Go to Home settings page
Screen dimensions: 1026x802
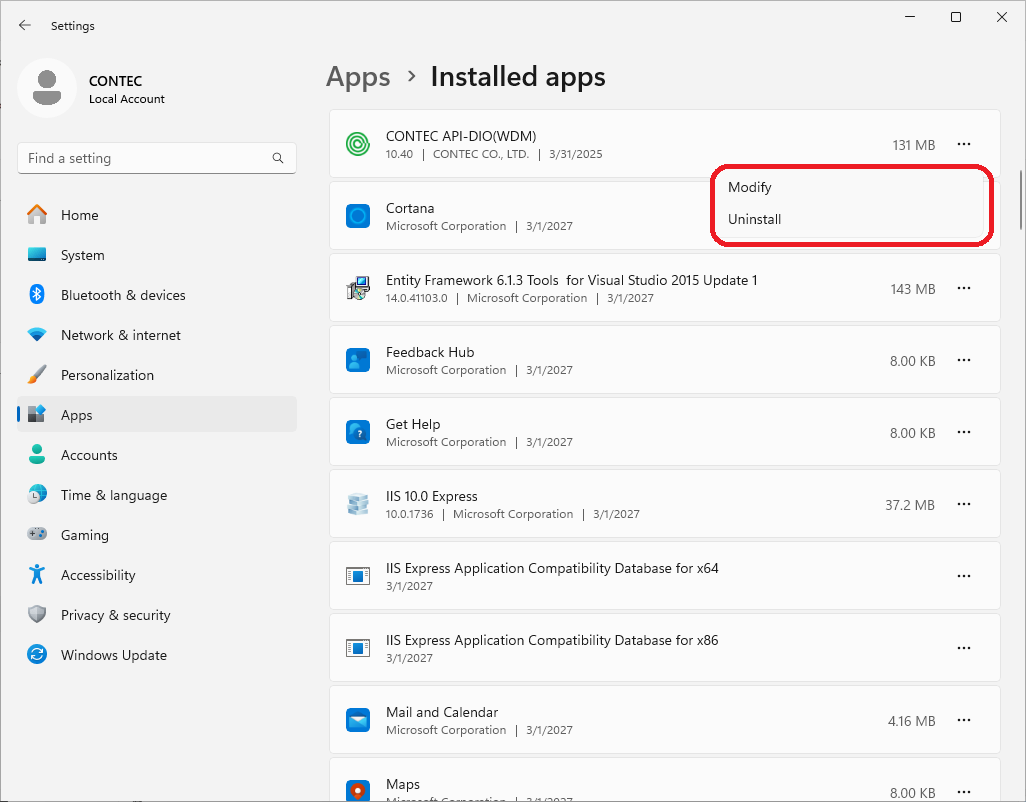(x=157, y=215)
